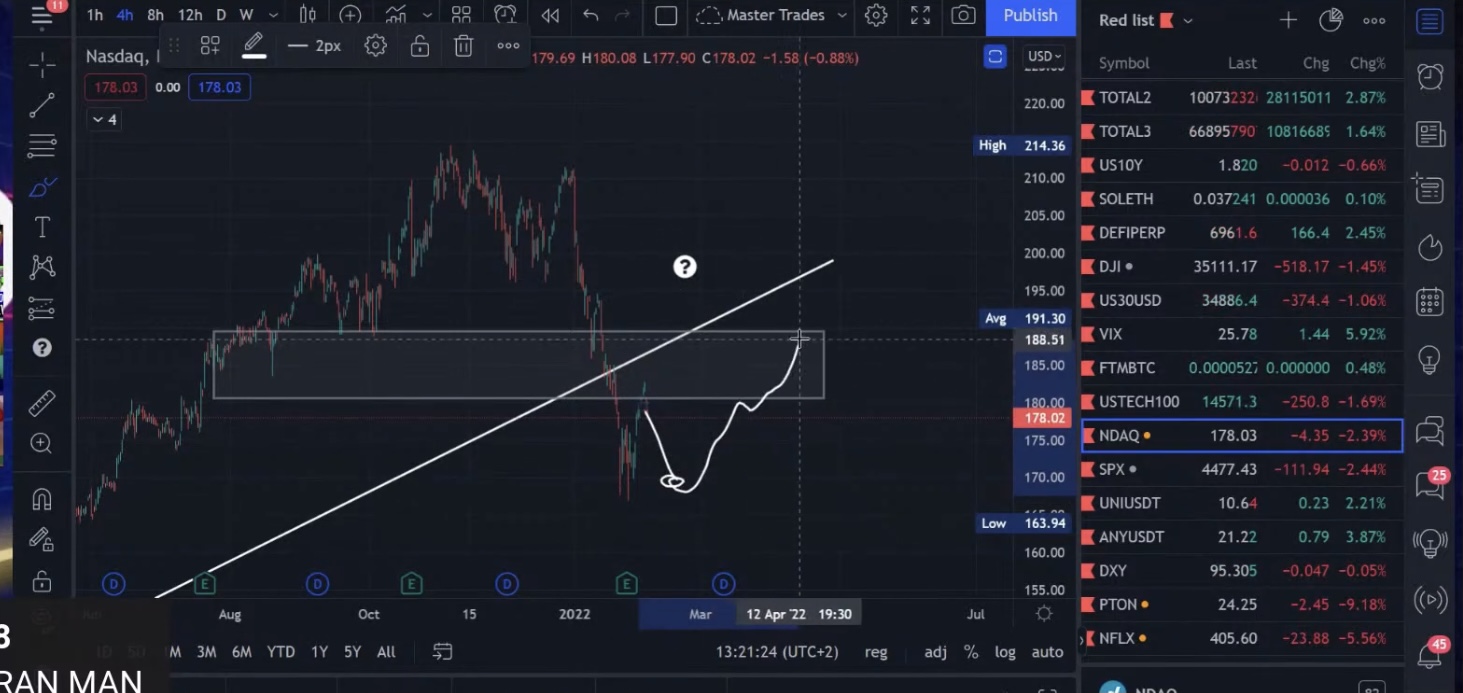Switch to the 12h timeframe
Screen dimensions: 1463x693
(x=190, y=15)
